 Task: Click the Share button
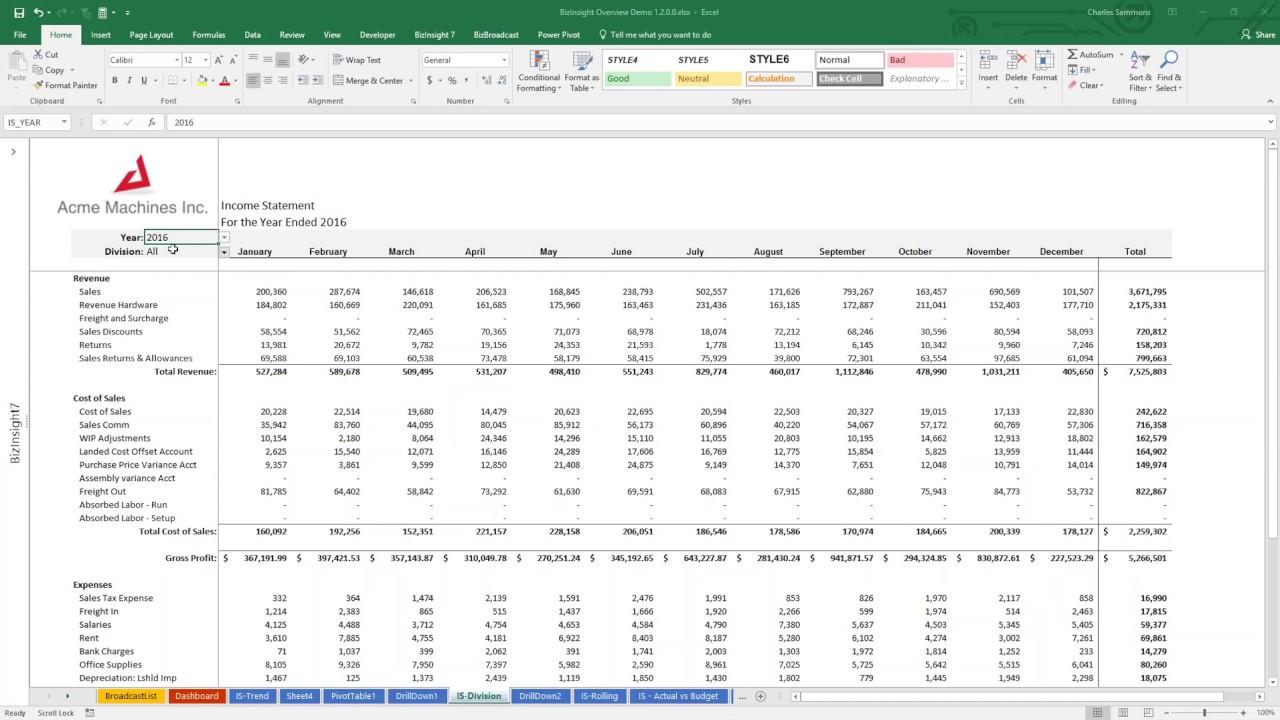pyautogui.click(x=1259, y=35)
